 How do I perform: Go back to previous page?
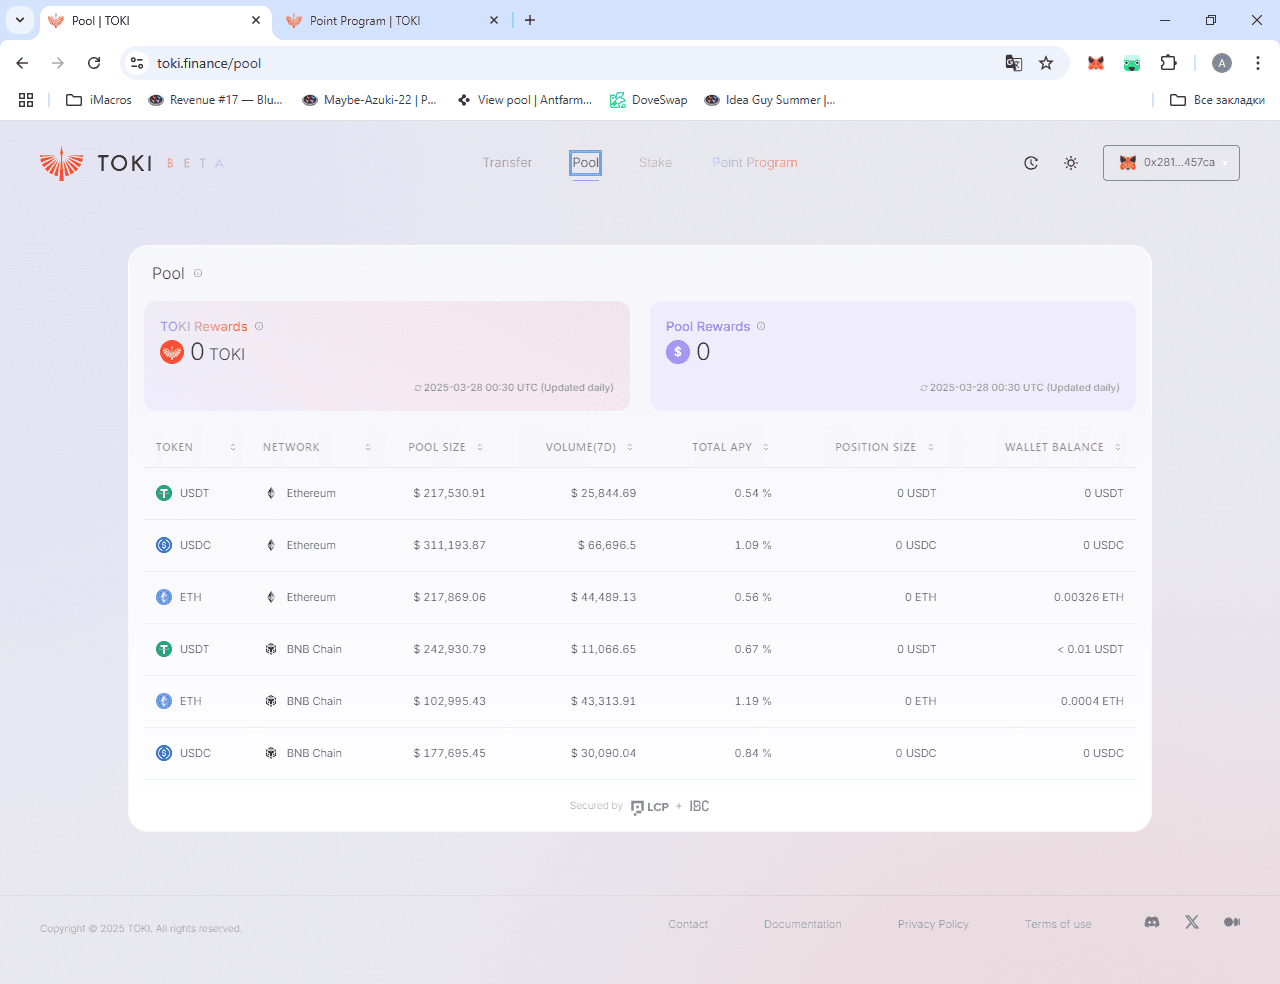tap(22, 63)
